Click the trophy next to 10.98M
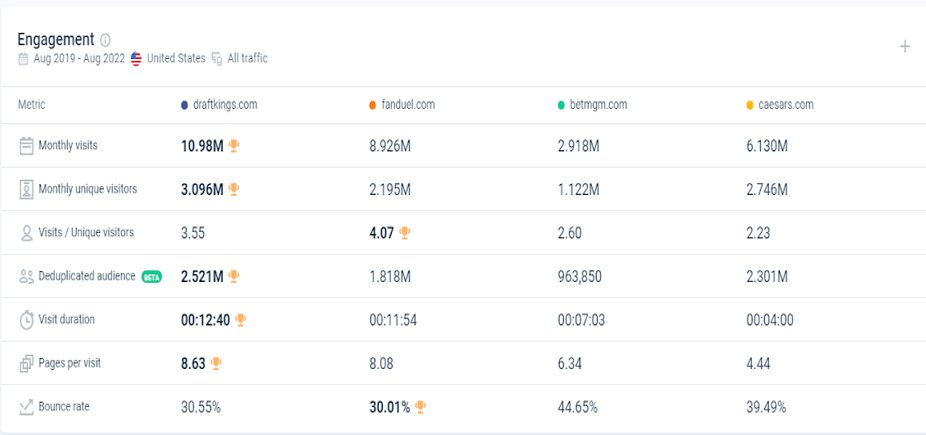This screenshot has width=926, height=435. [x=234, y=146]
